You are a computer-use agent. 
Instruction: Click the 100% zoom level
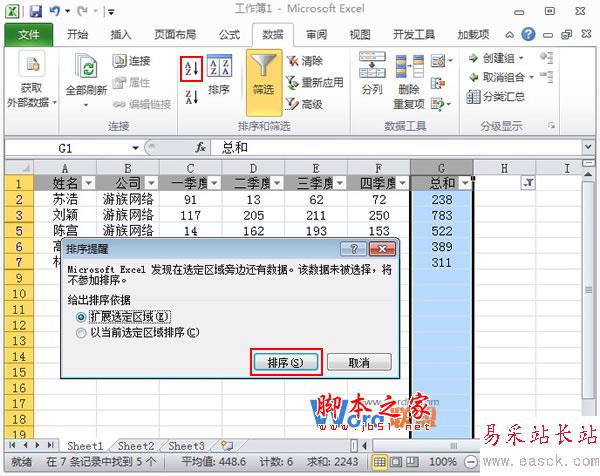(442, 462)
